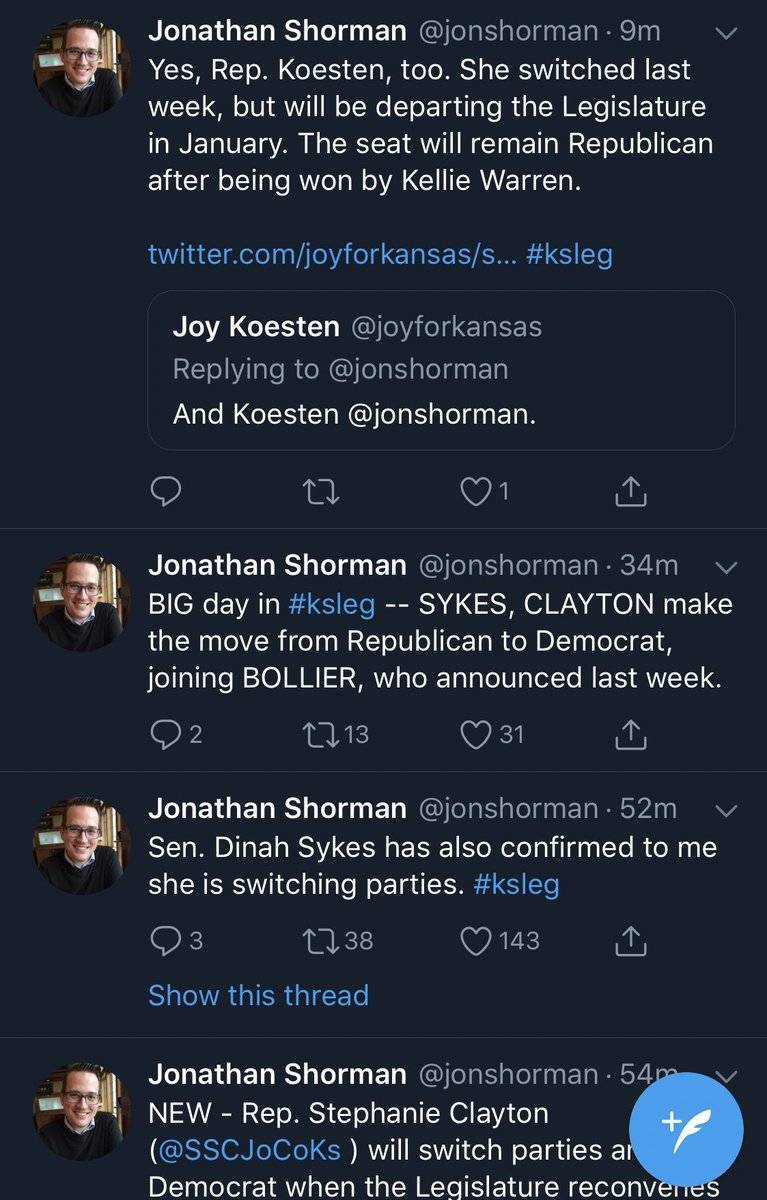Share the Rep. Koesten tweet

coord(631,491)
